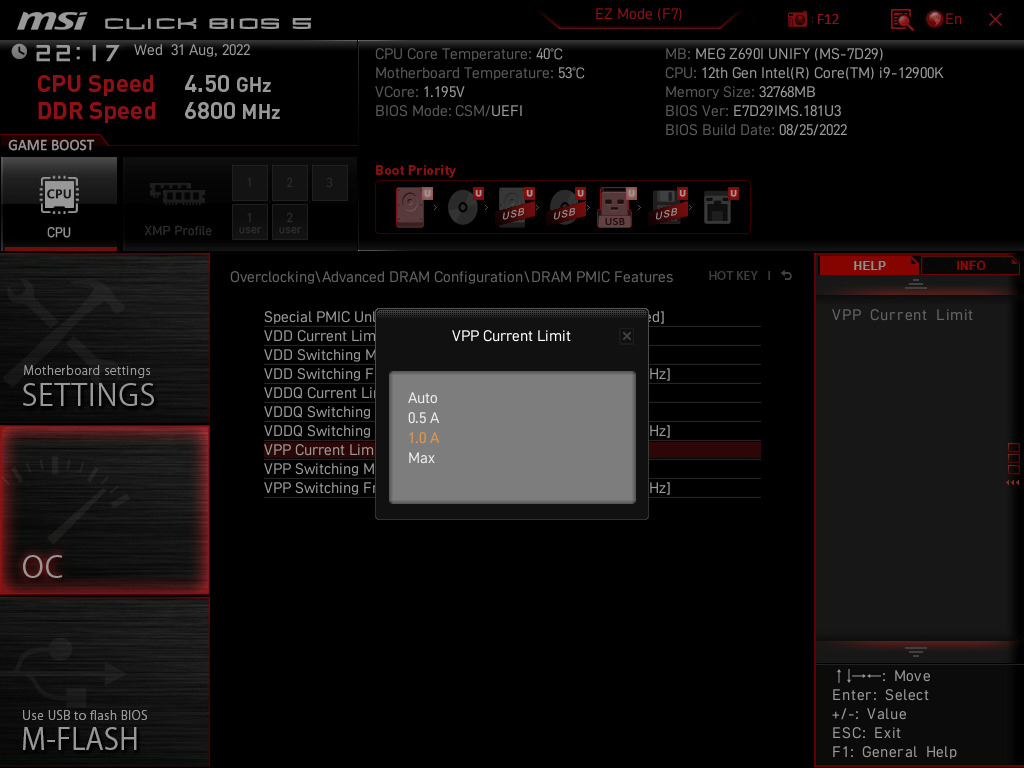Open the HOT KEY list
The width and height of the screenshot is (1024, 768).
(x=733, y=276)
